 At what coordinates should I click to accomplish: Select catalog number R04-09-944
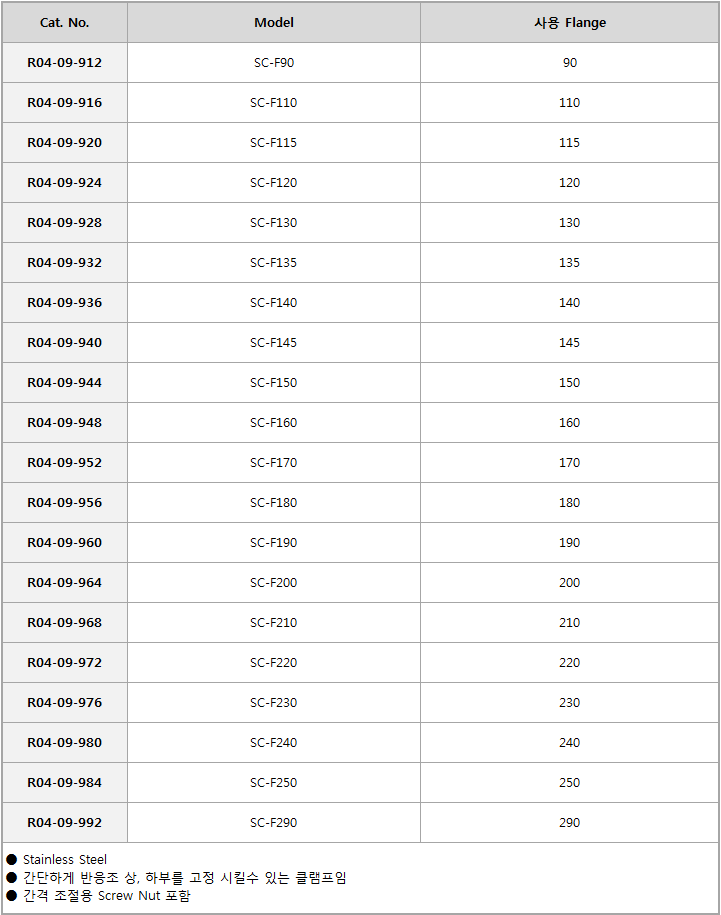[65, 383]
